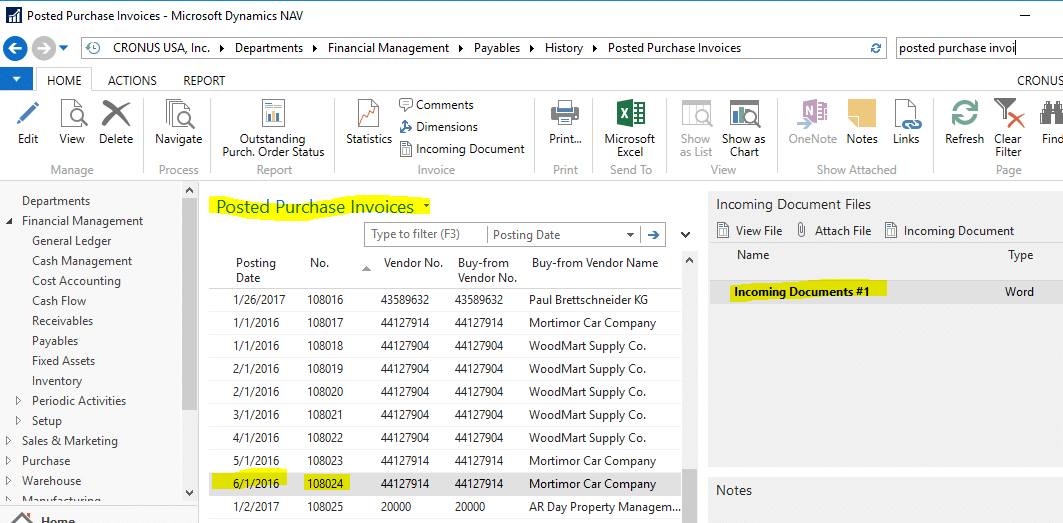Click the Show as List icon
The height and width of the screenshot is (523, 1063).
(696, 114)
